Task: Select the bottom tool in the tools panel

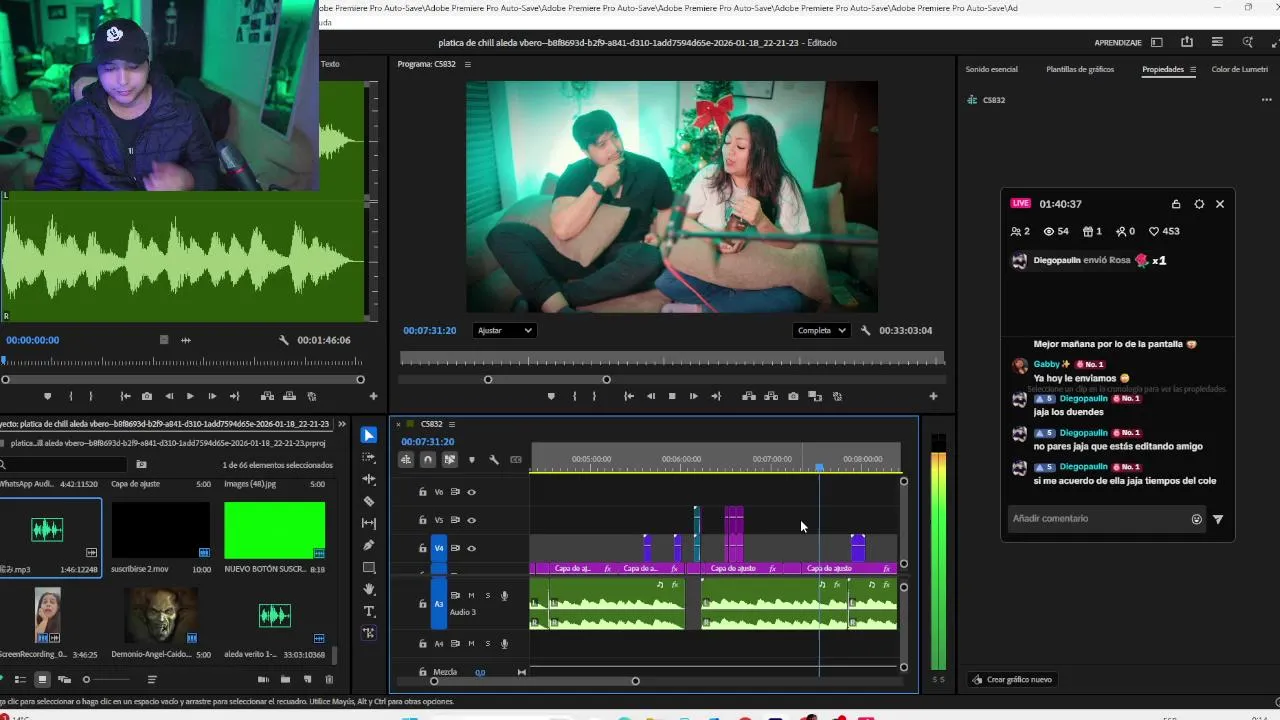Action: click(x=369, y=633)
